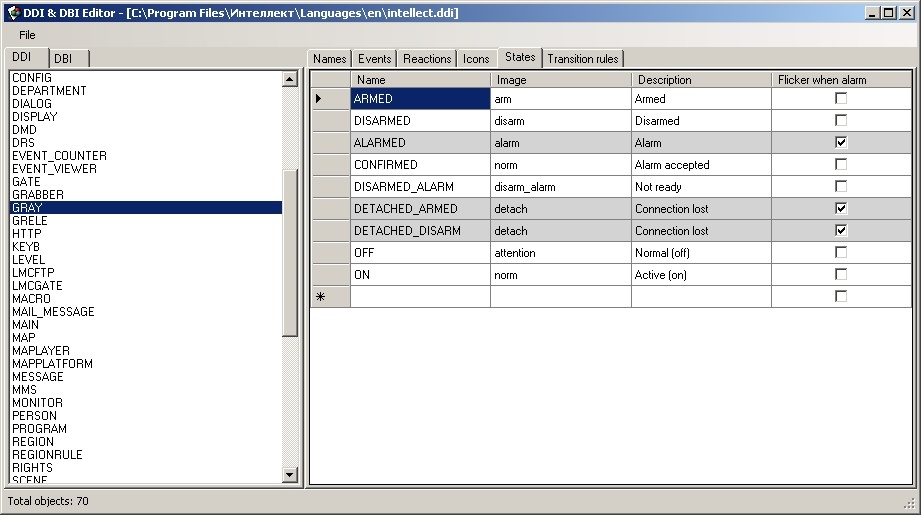This screenshot has height=515, width=921.
Task: Click the window resize grip in status bar
Action: click(x=909, y=502)
